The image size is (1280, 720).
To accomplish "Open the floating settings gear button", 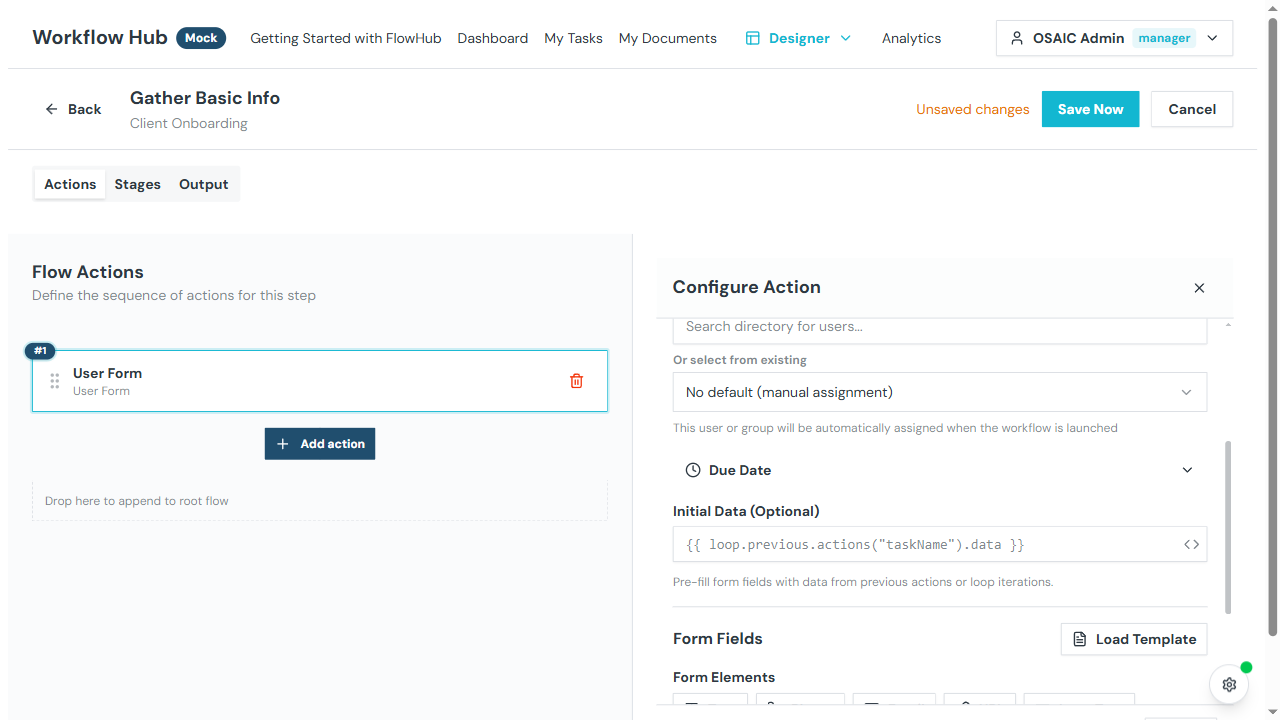I will pos(1228,684).
